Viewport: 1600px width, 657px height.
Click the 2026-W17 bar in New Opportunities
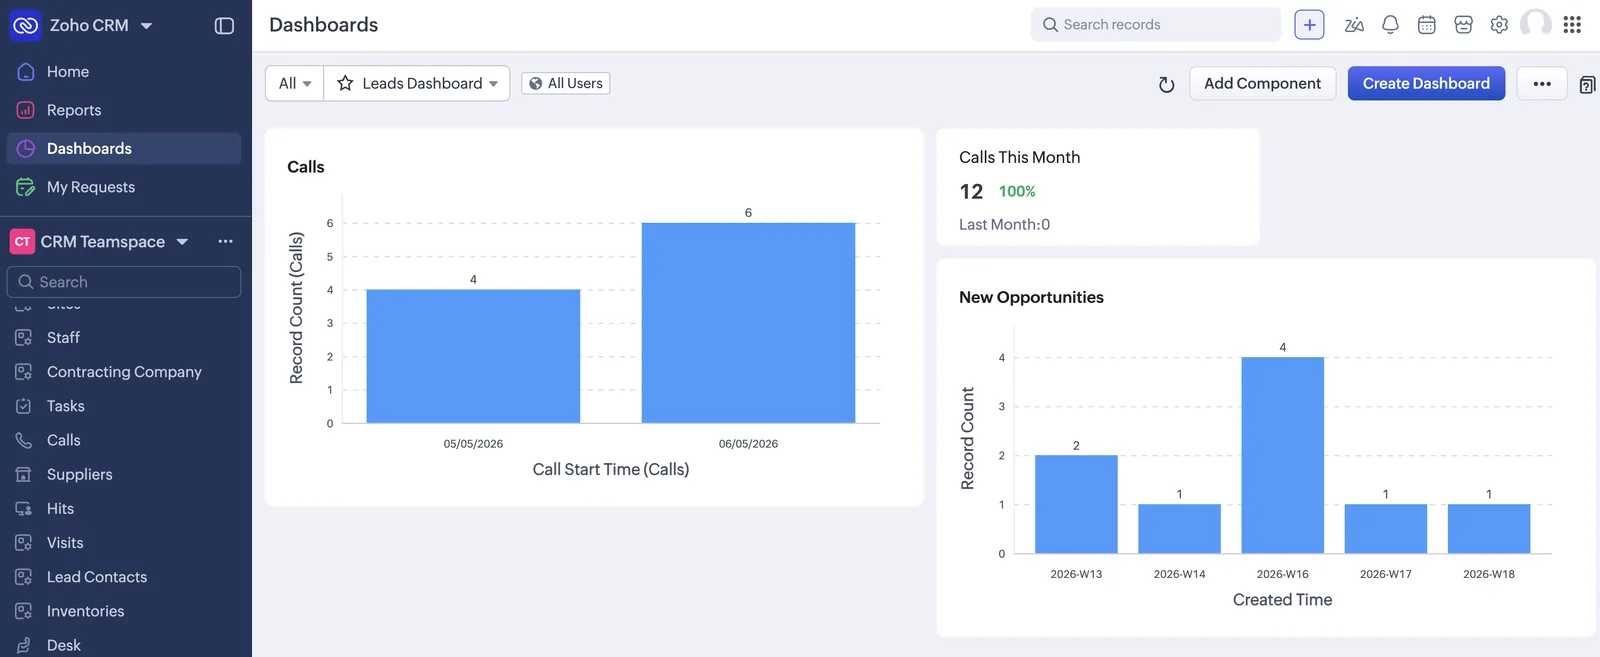[x=1386, y=529]
